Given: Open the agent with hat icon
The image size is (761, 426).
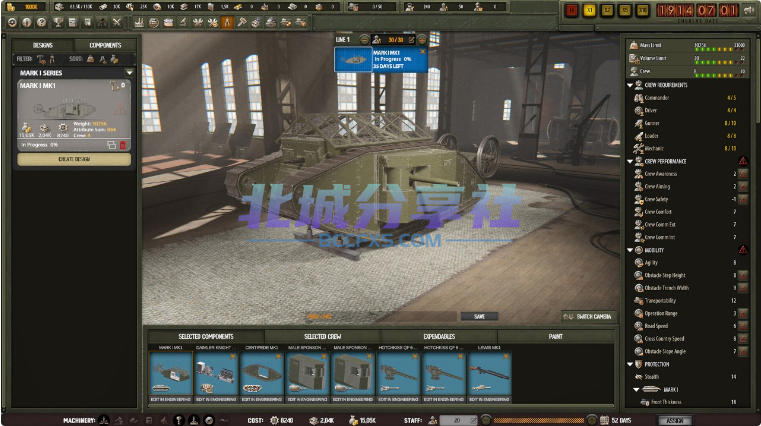Looking at the screenshot, I should [x=102, y=22].
